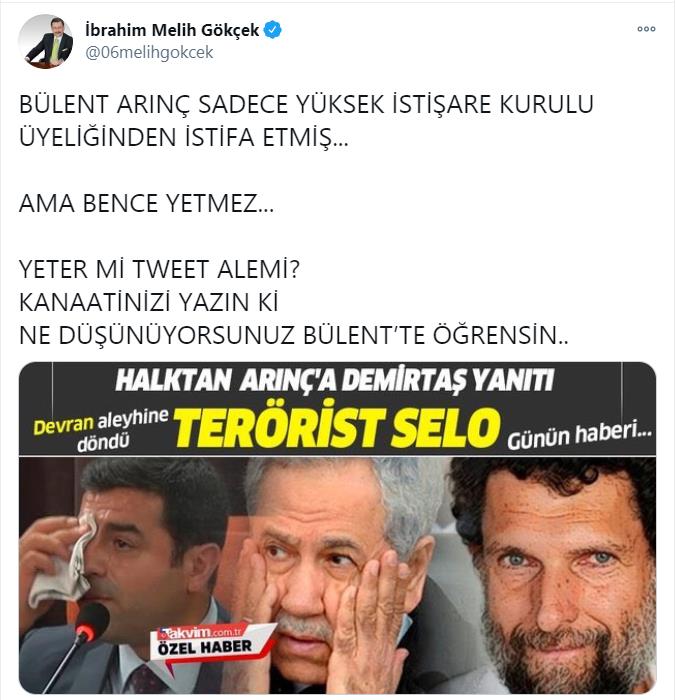Click the last line ending 'BÜLENT'TE ÖĞRENSİN..'
The height and width of the screenshot is (700, 676).
[x=293, y=335]
